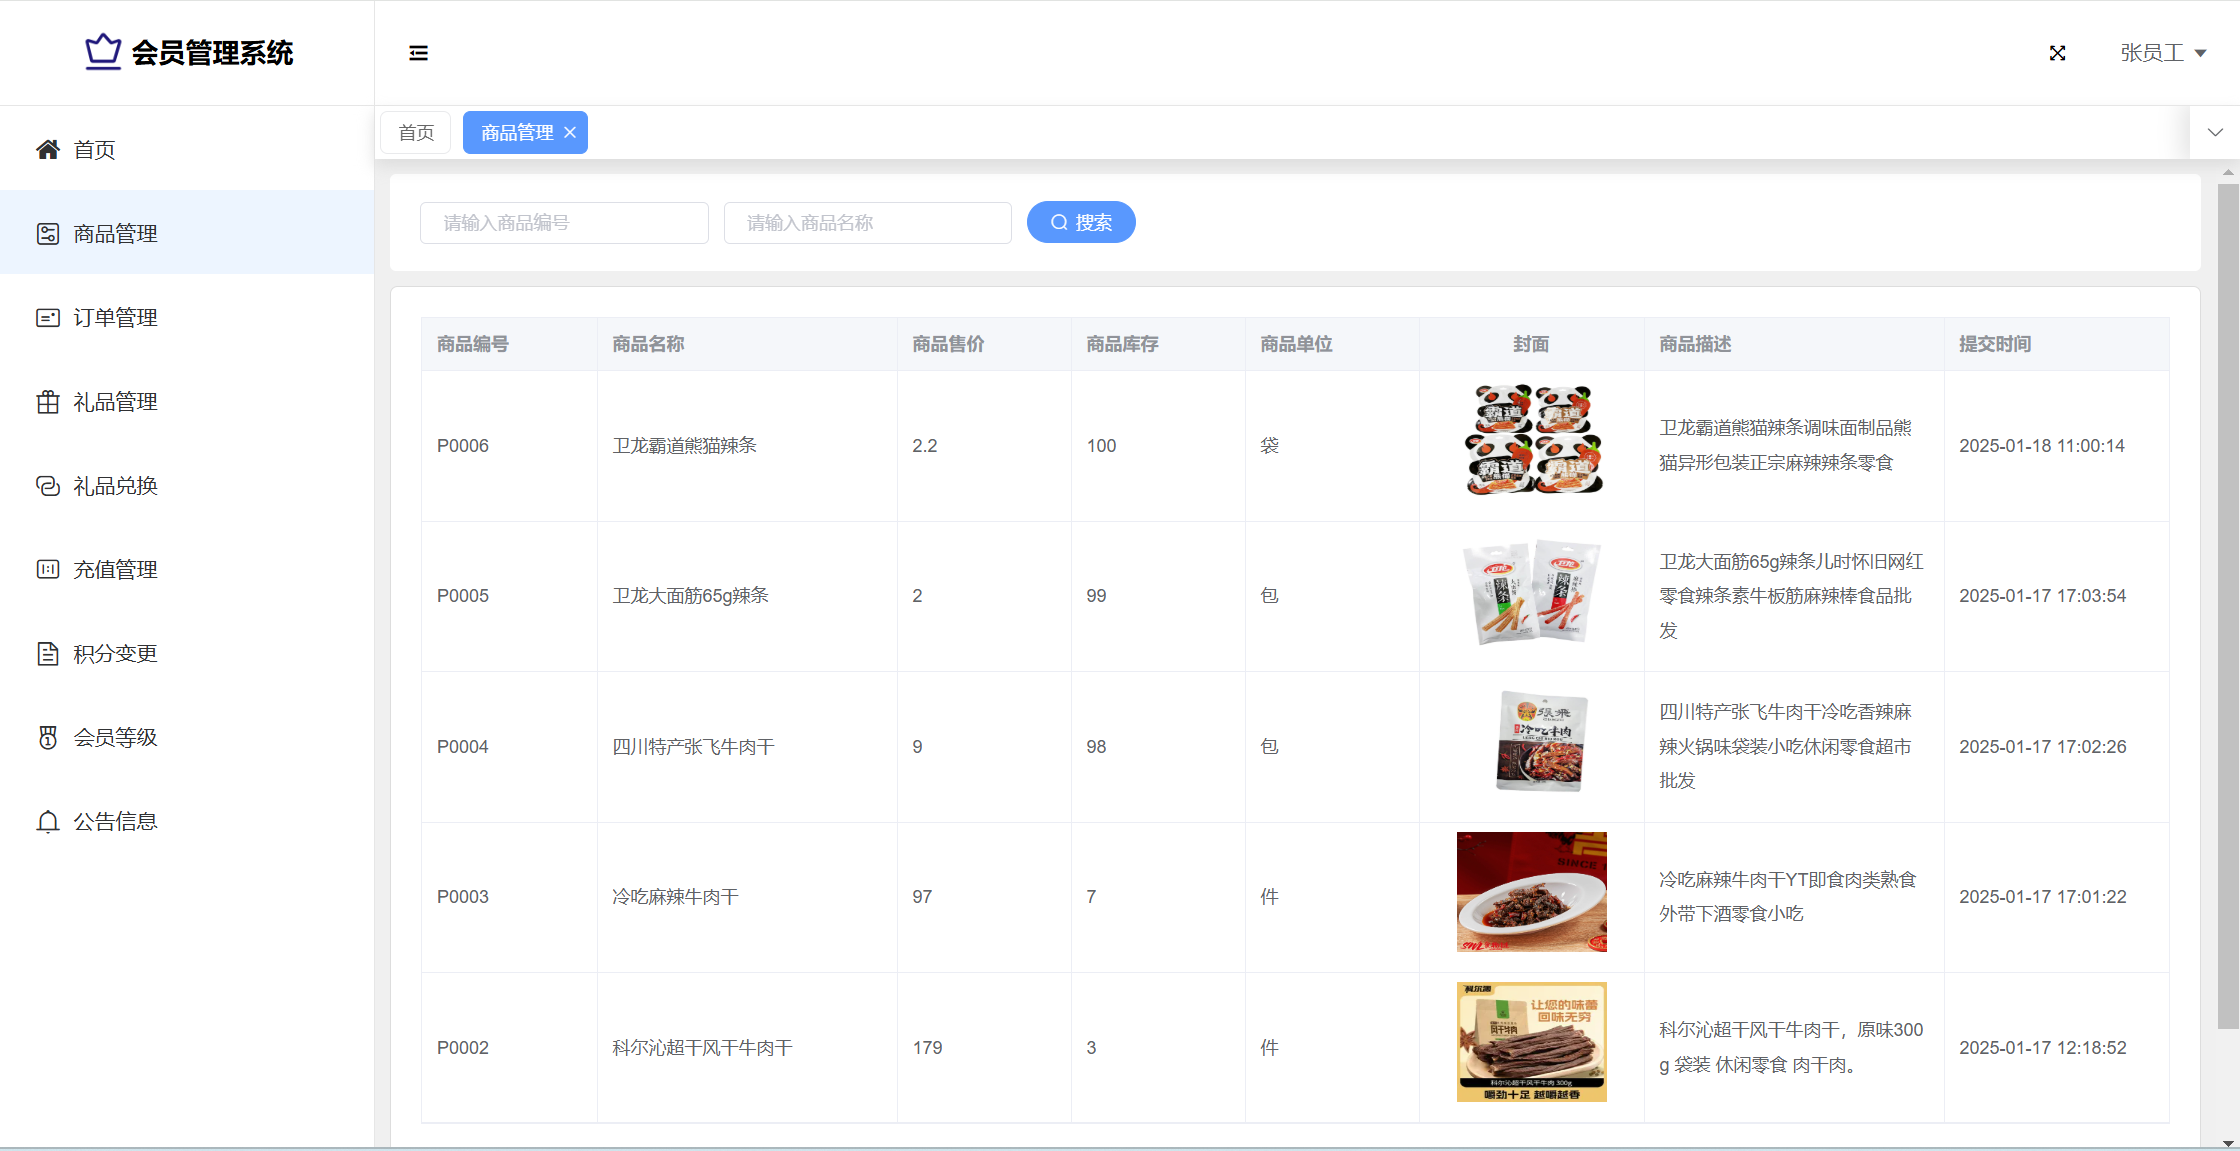2240x1151 pixels.
Task: Close the 商品管理 tab
Action: coord(570,132)
